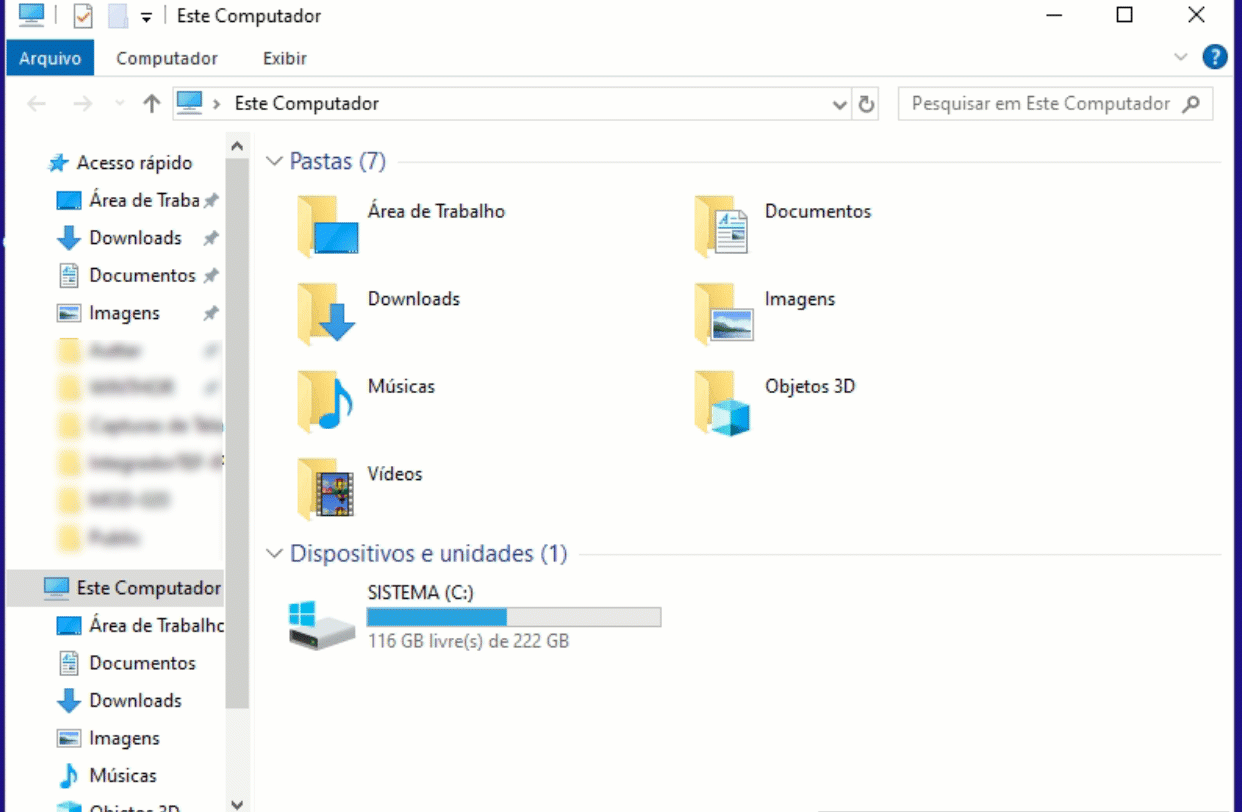Open the Documentos folder icon in Pastas
This screenshot has height=812, width=1242.
point(722,226)
